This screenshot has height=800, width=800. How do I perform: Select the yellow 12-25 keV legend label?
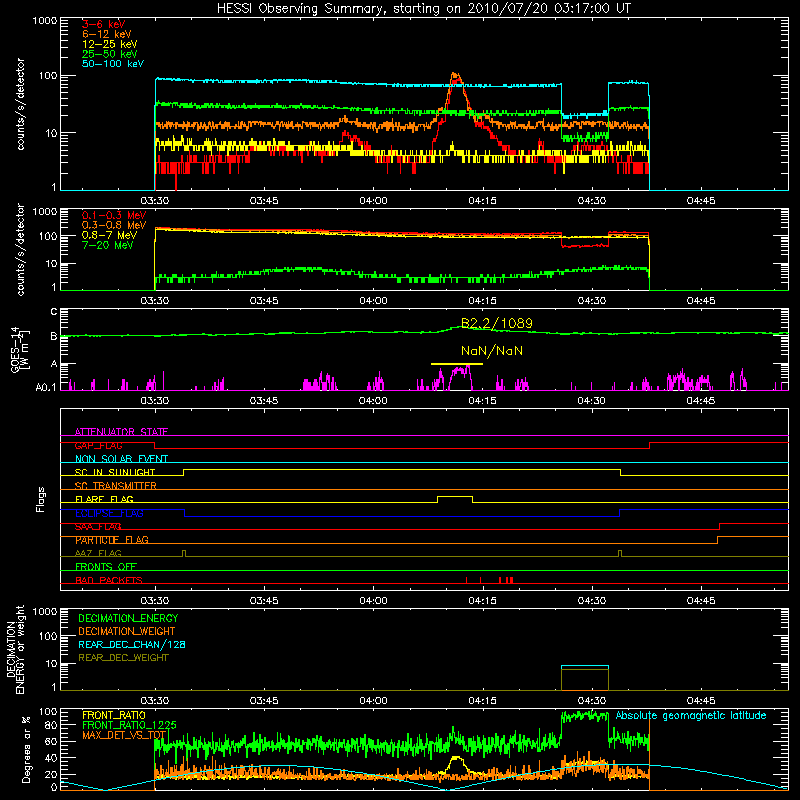109,44
